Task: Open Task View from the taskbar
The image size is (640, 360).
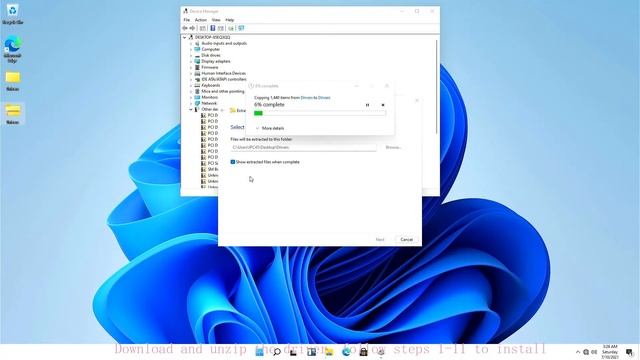Action: pos(294,351)
